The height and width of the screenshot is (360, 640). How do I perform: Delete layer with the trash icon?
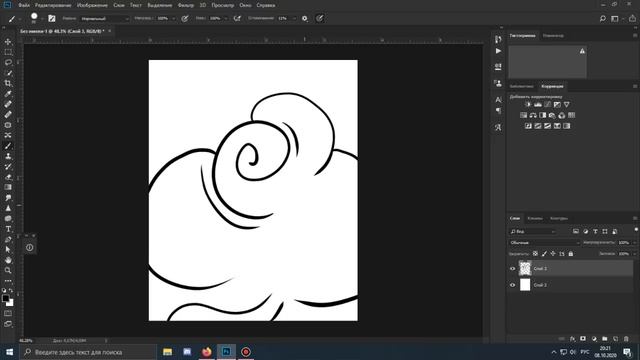tap(626, 339)
